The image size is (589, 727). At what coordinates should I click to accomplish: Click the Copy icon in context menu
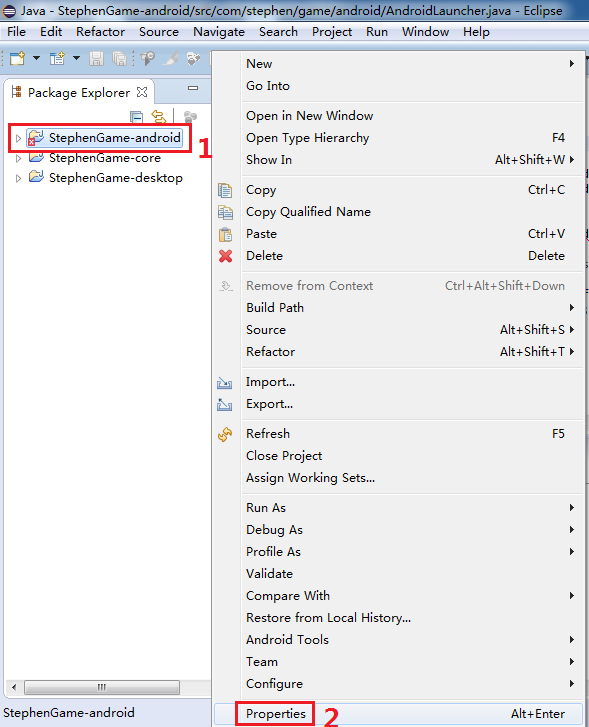(x=225, y=190)
